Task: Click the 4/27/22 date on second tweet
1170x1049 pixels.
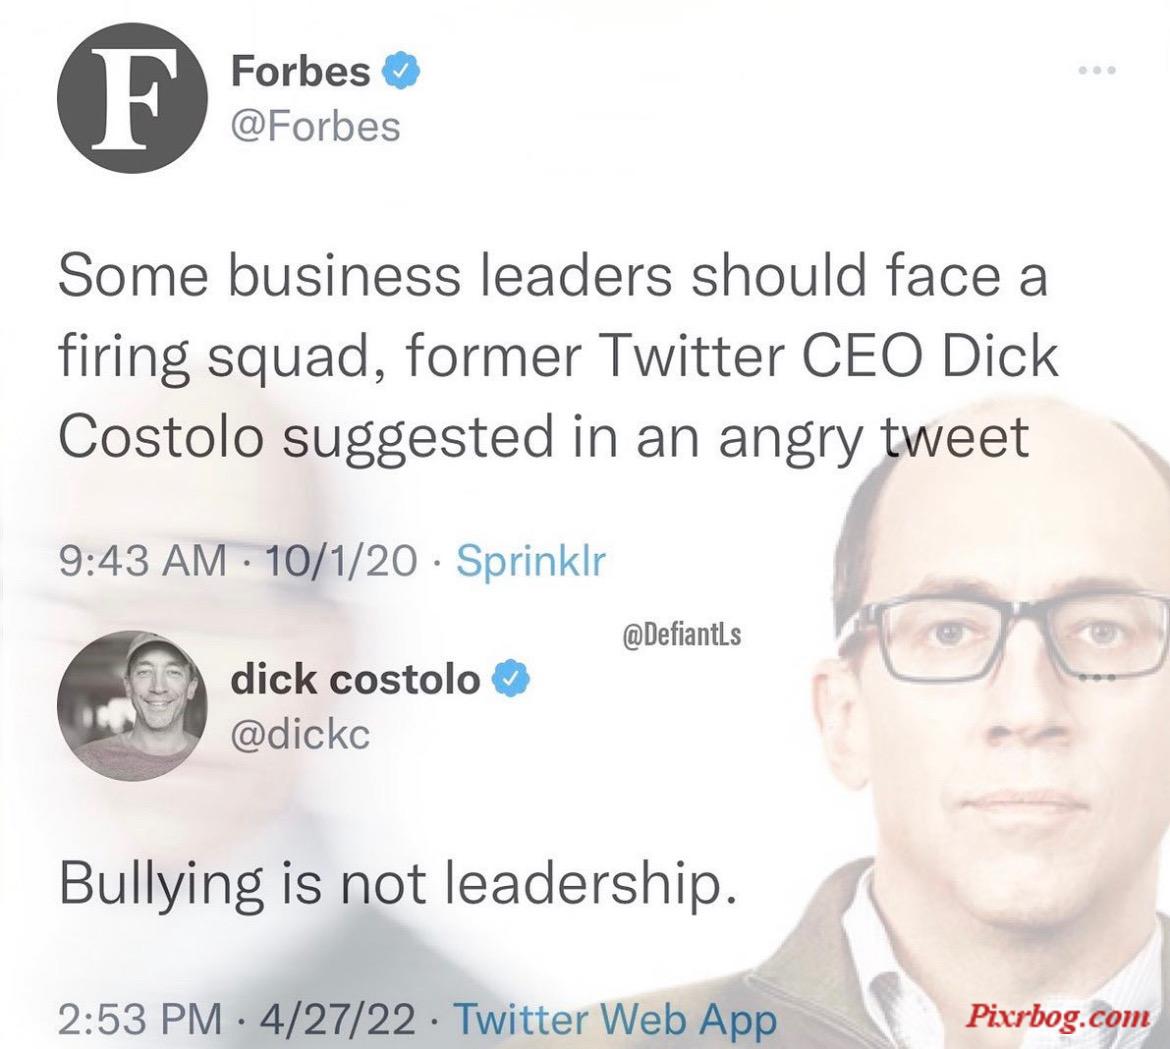Action: click(338, 1018)
